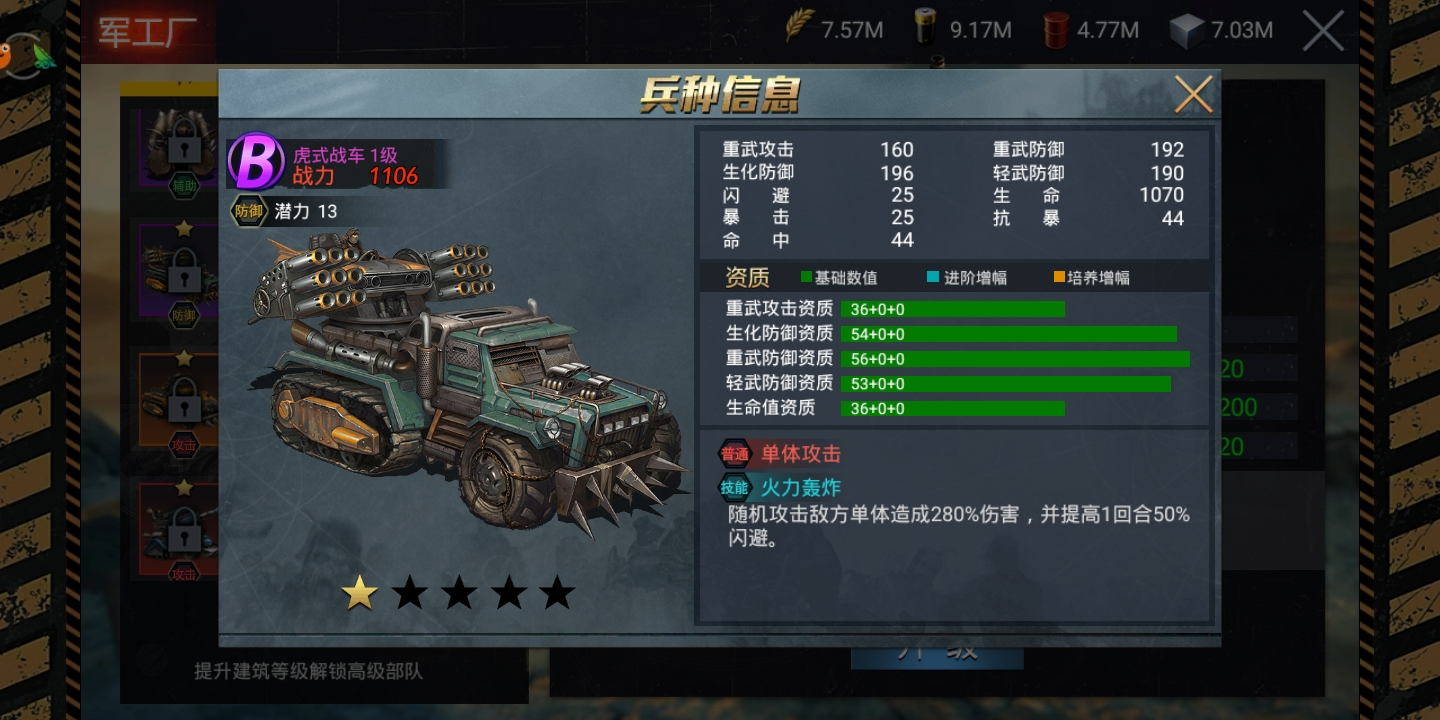
Task: Select the 单体攻击 normal attack label
Action: [x=801, y=454]
